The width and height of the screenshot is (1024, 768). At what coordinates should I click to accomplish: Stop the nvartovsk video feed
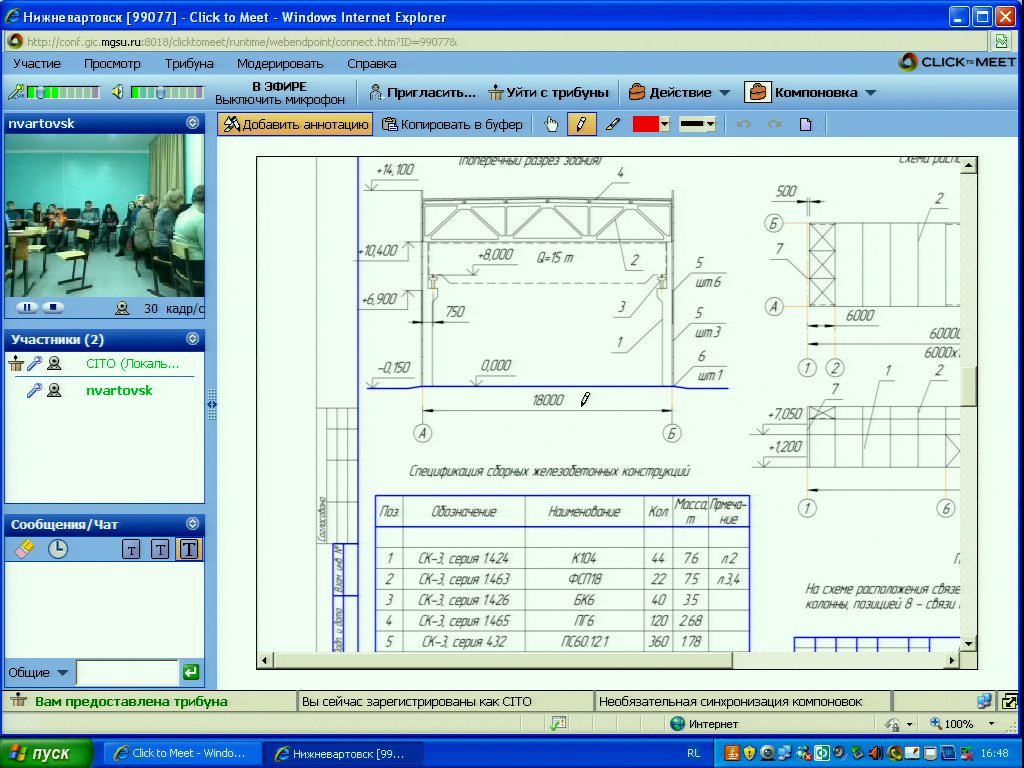pyautogui.click(x=53, y=307)
